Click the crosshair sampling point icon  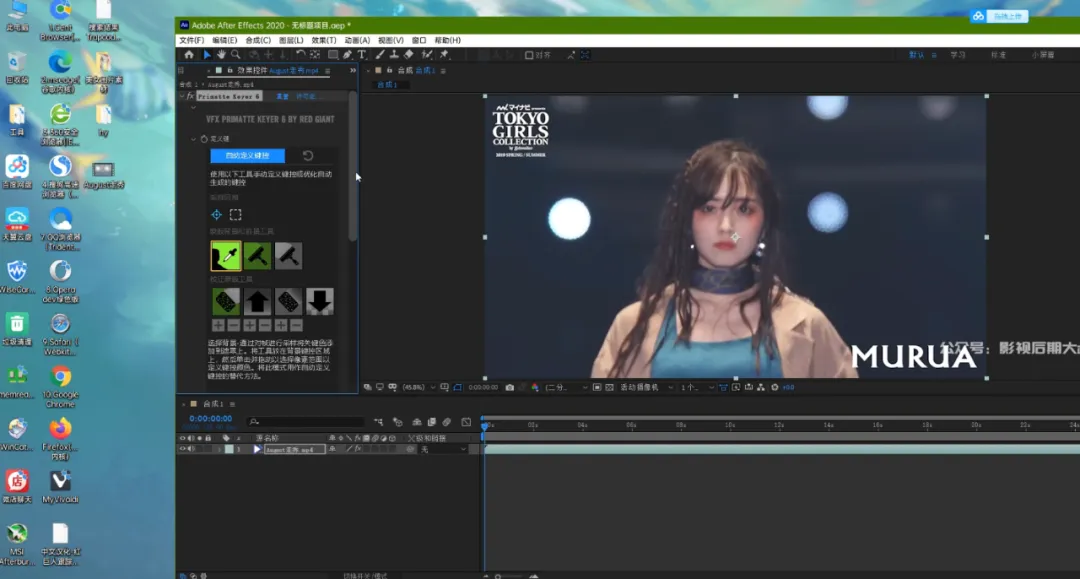(216, 215)
